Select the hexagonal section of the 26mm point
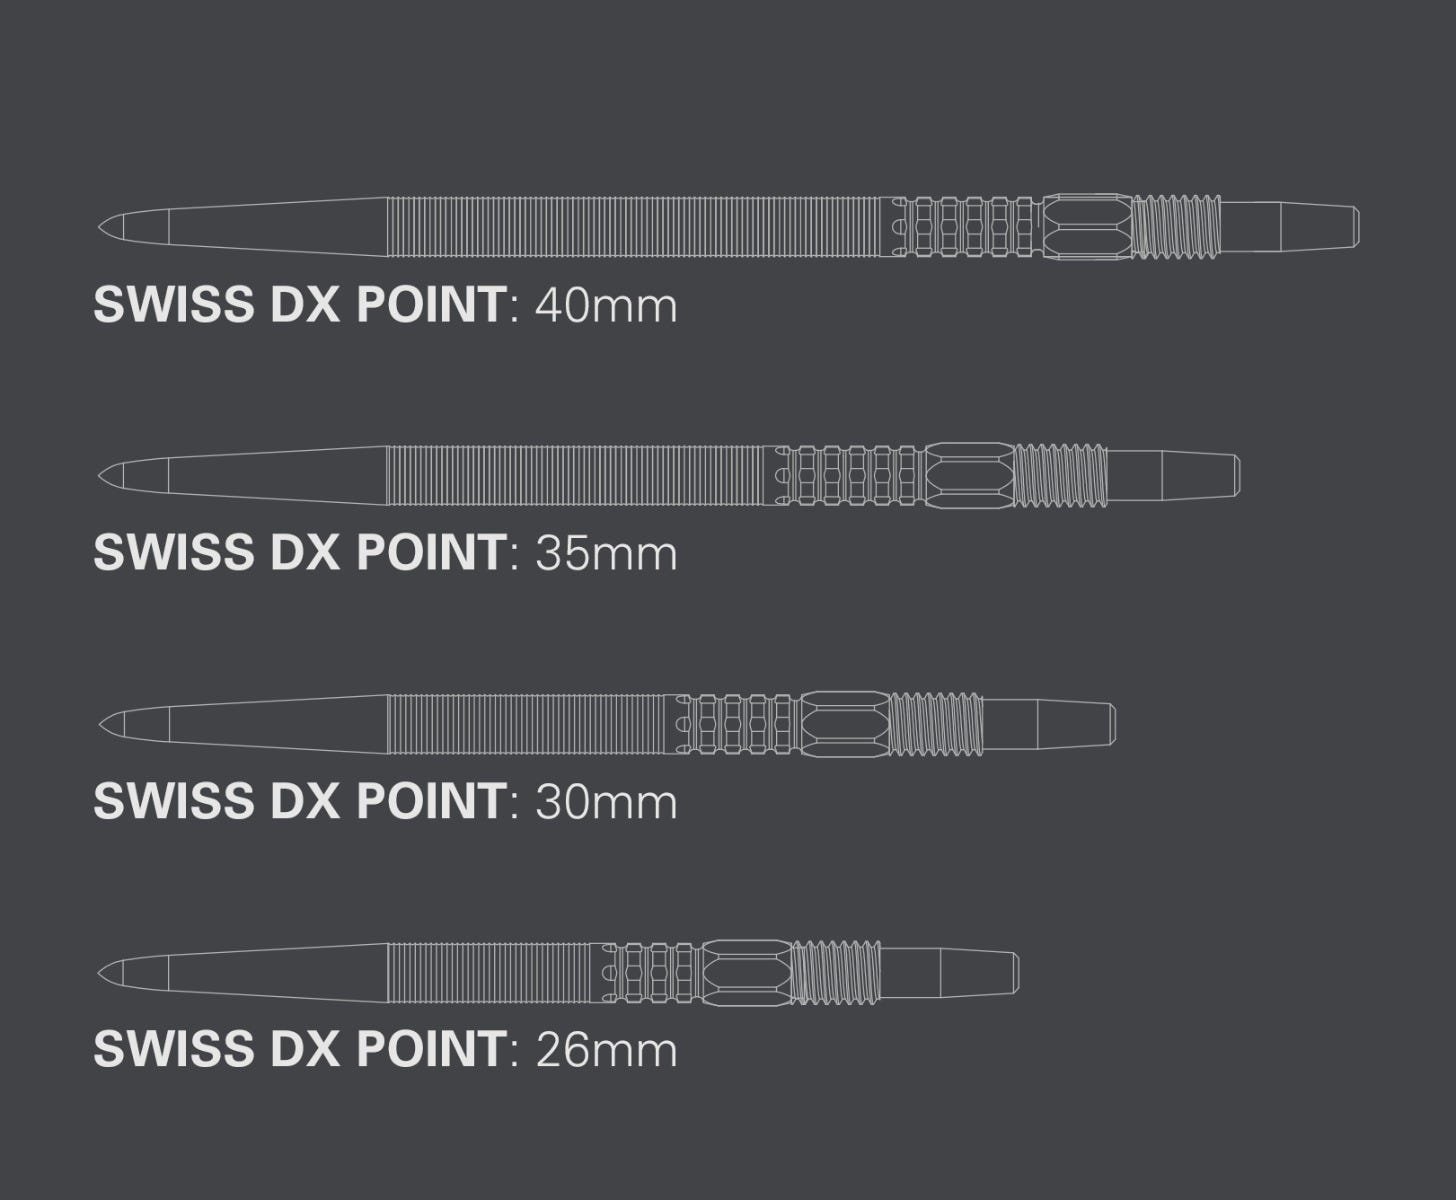This screenshot has height=1200, width=1456. pos(748,970)
